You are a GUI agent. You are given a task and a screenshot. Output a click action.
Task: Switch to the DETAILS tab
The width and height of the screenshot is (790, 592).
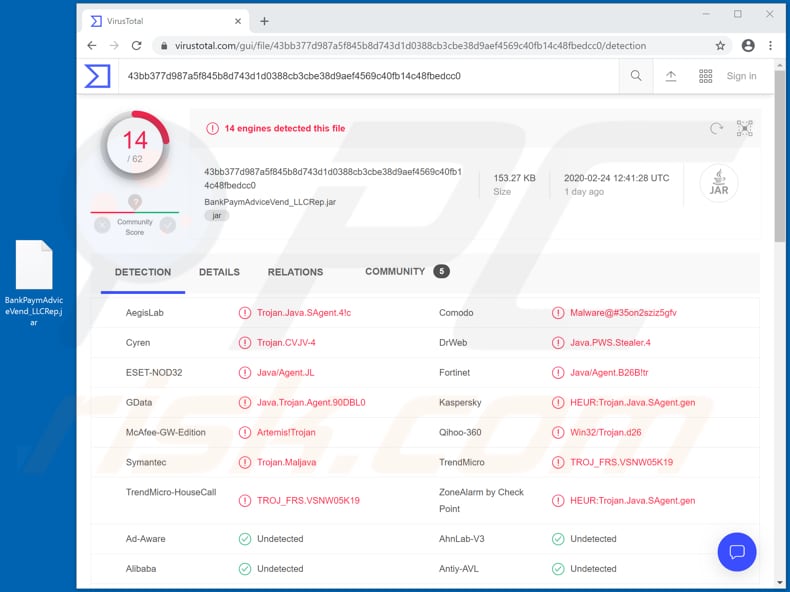point(219,272)
